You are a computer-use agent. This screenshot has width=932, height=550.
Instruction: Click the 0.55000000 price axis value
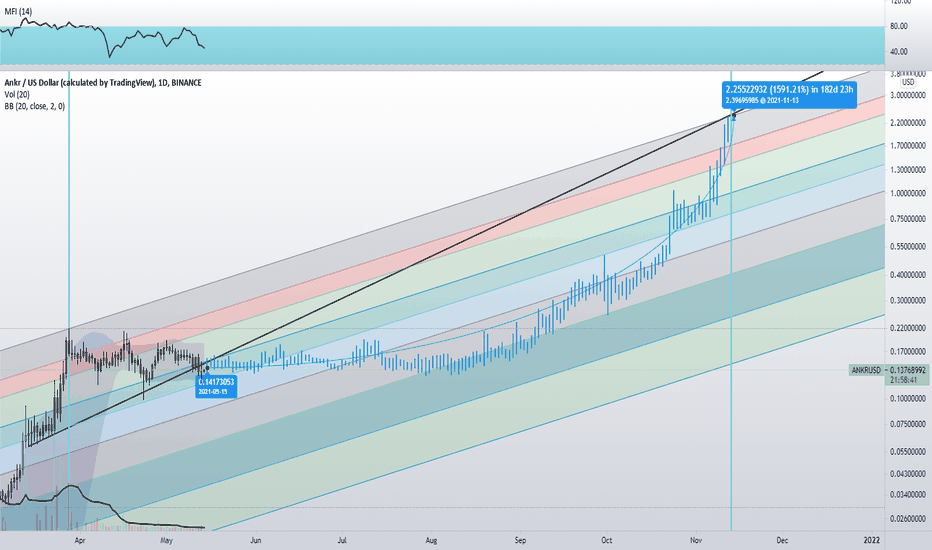click(908, 246)
